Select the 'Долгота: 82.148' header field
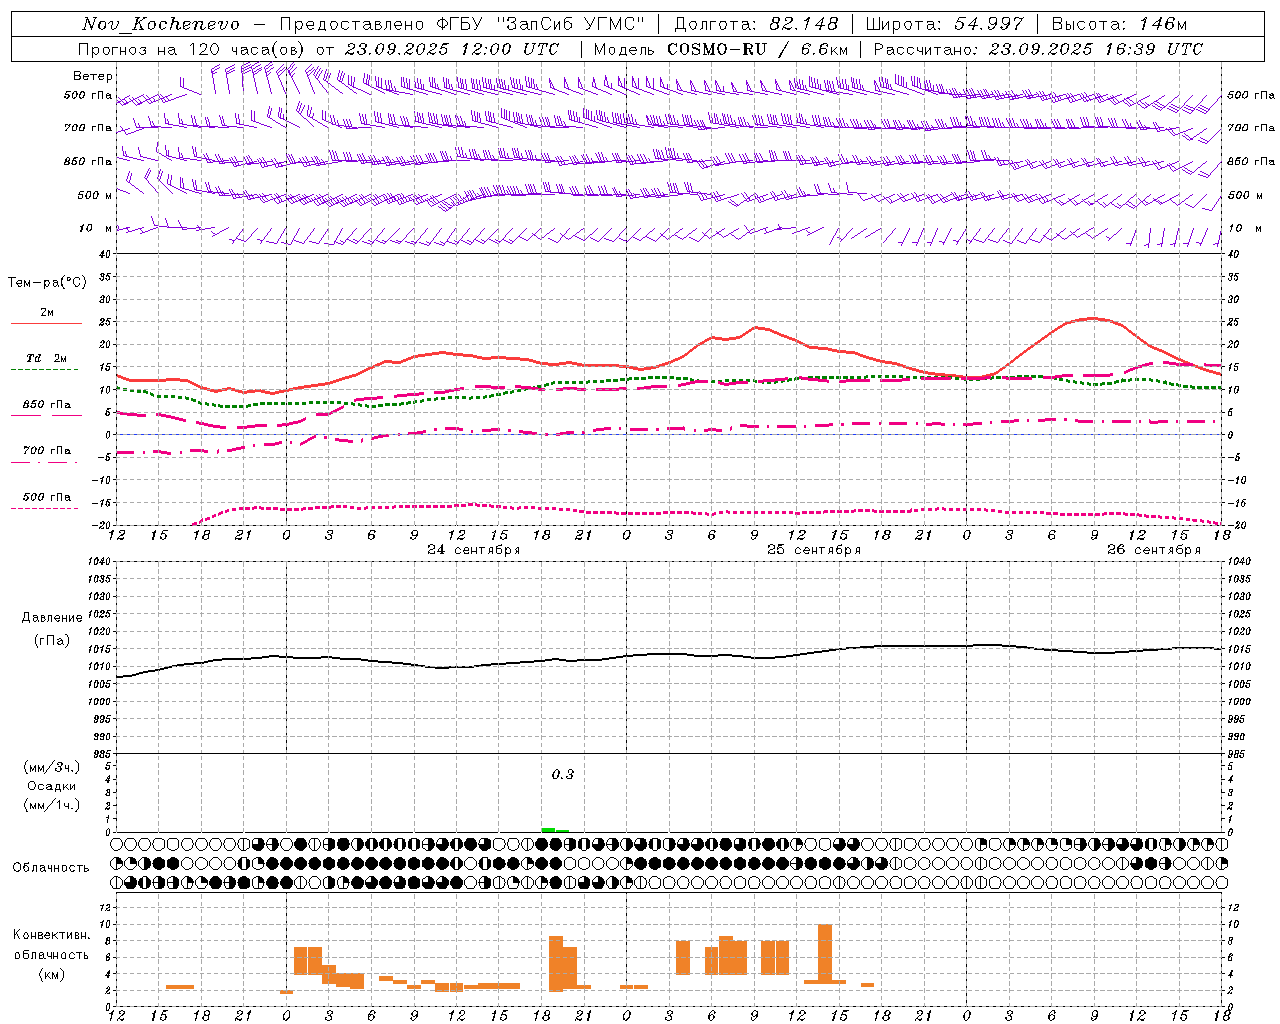The width and height of the screenshot is (1280, 1024). tap(756, 24)
